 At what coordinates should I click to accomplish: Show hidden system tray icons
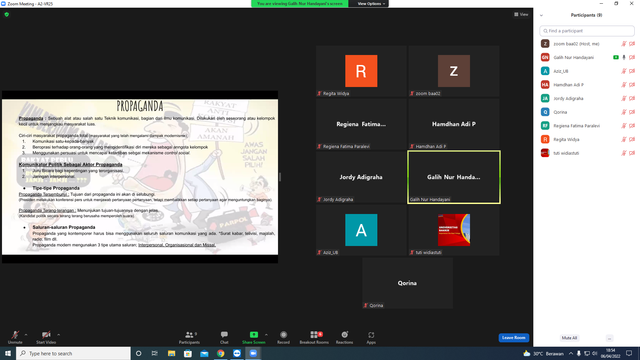pos(571,353)
